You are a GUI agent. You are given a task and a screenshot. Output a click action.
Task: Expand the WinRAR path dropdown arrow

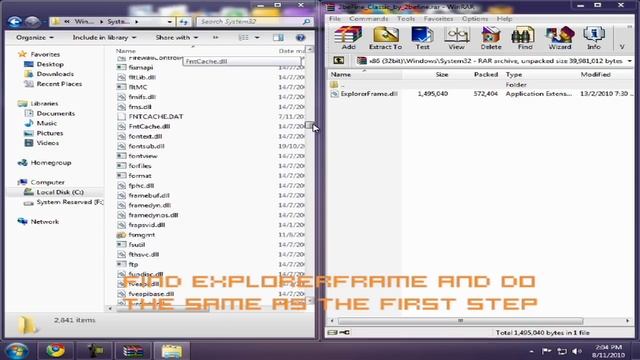coord(629,61)
